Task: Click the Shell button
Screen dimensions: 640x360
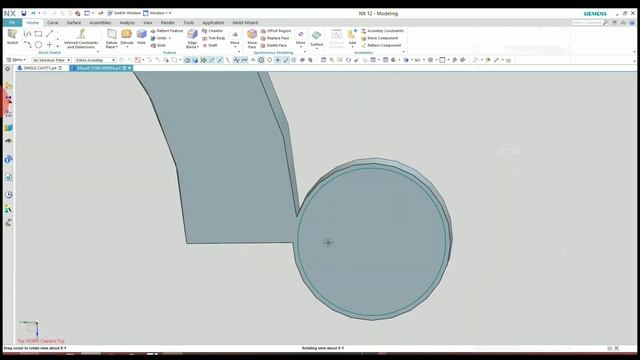Action: [158, 45]
